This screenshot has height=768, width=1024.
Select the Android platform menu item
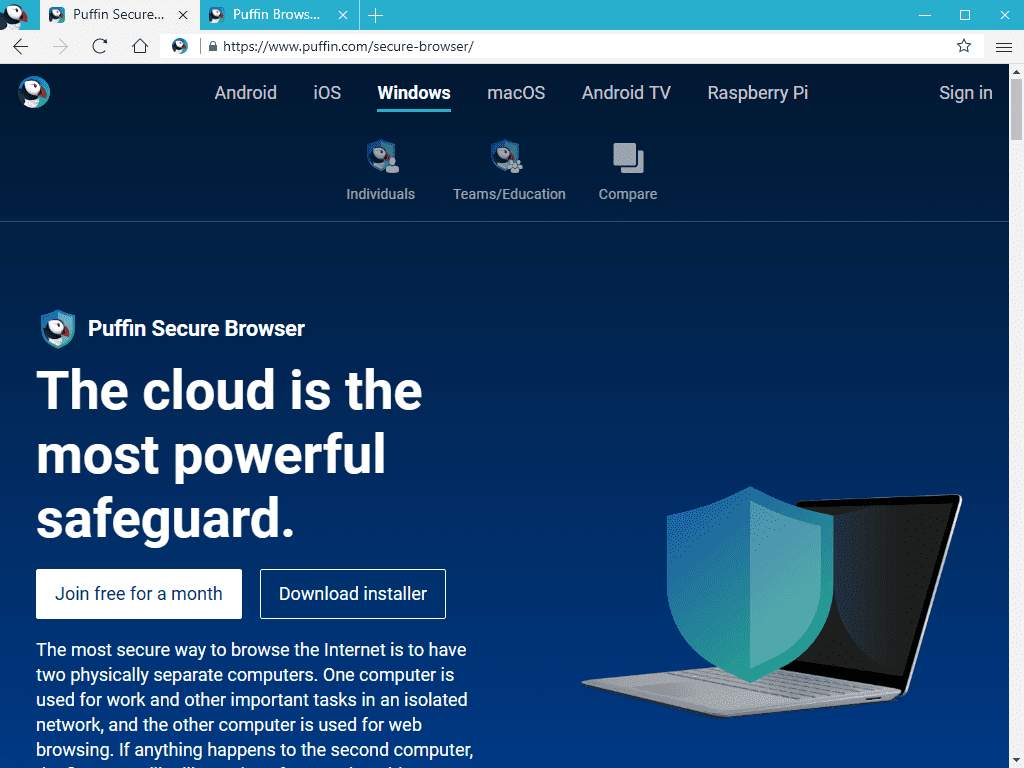coord(246,93)
